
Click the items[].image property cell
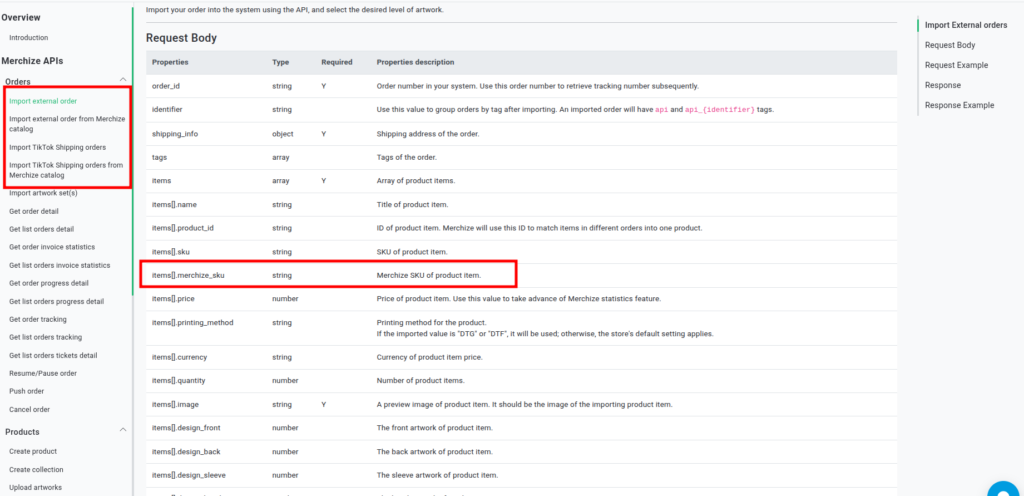(x=176, y=405)
